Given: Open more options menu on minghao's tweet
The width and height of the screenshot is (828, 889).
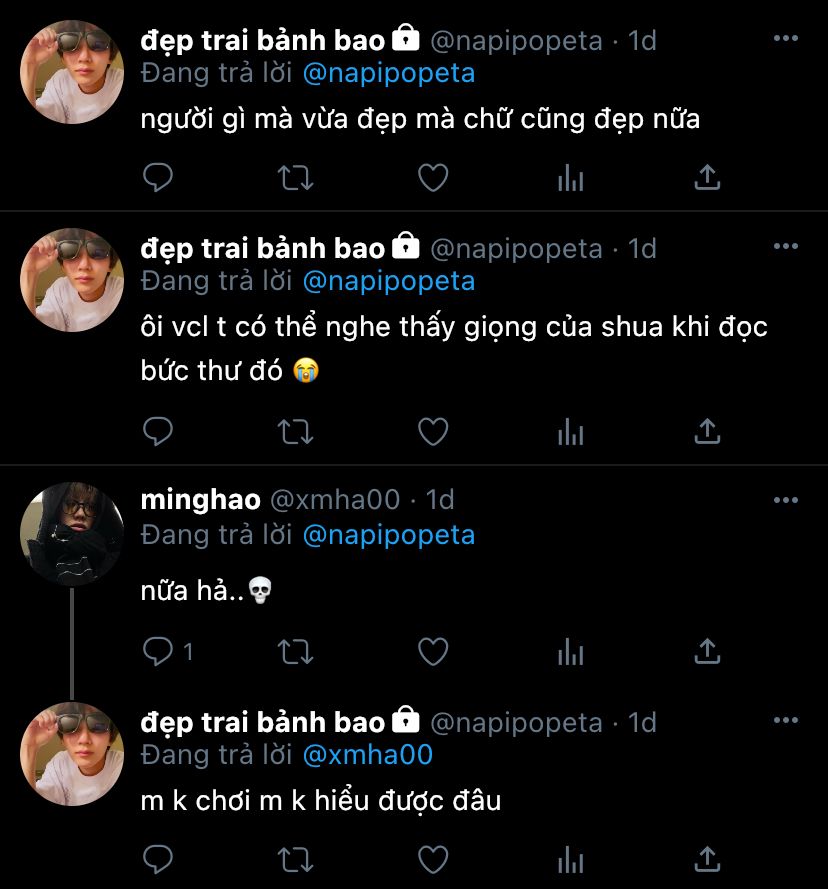Looking at the screenshot, I should tap(786, 500).
